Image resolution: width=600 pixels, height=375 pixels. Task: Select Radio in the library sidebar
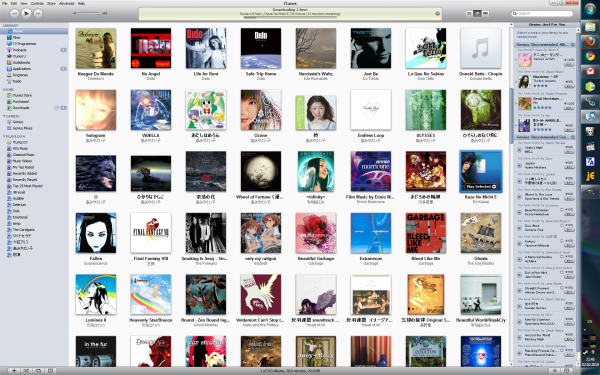point(17,81)
